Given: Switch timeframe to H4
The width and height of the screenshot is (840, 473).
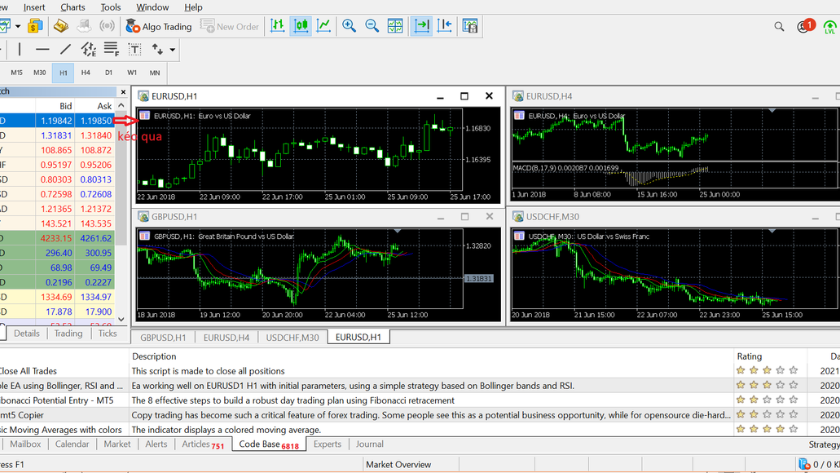Looking at the screenshot, I should (86, 72).
